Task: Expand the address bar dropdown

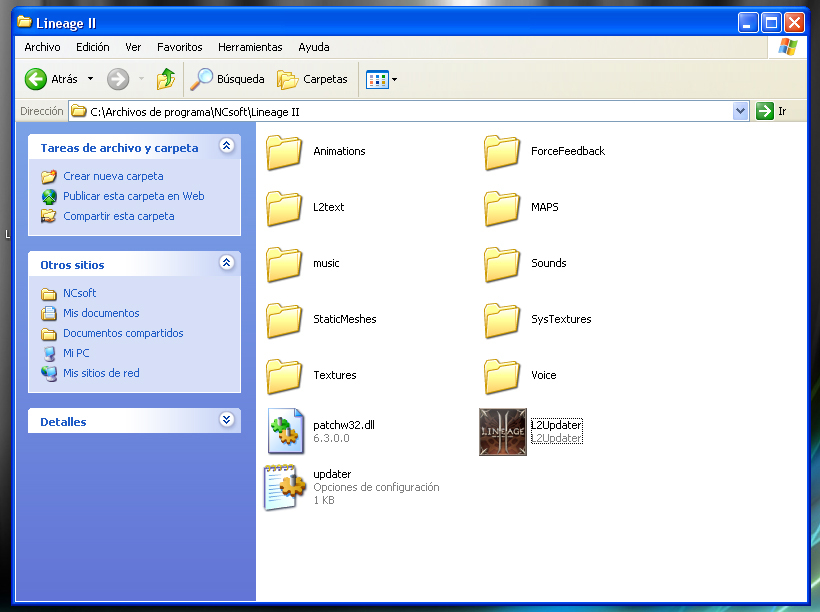Action: tap(740, 111)
